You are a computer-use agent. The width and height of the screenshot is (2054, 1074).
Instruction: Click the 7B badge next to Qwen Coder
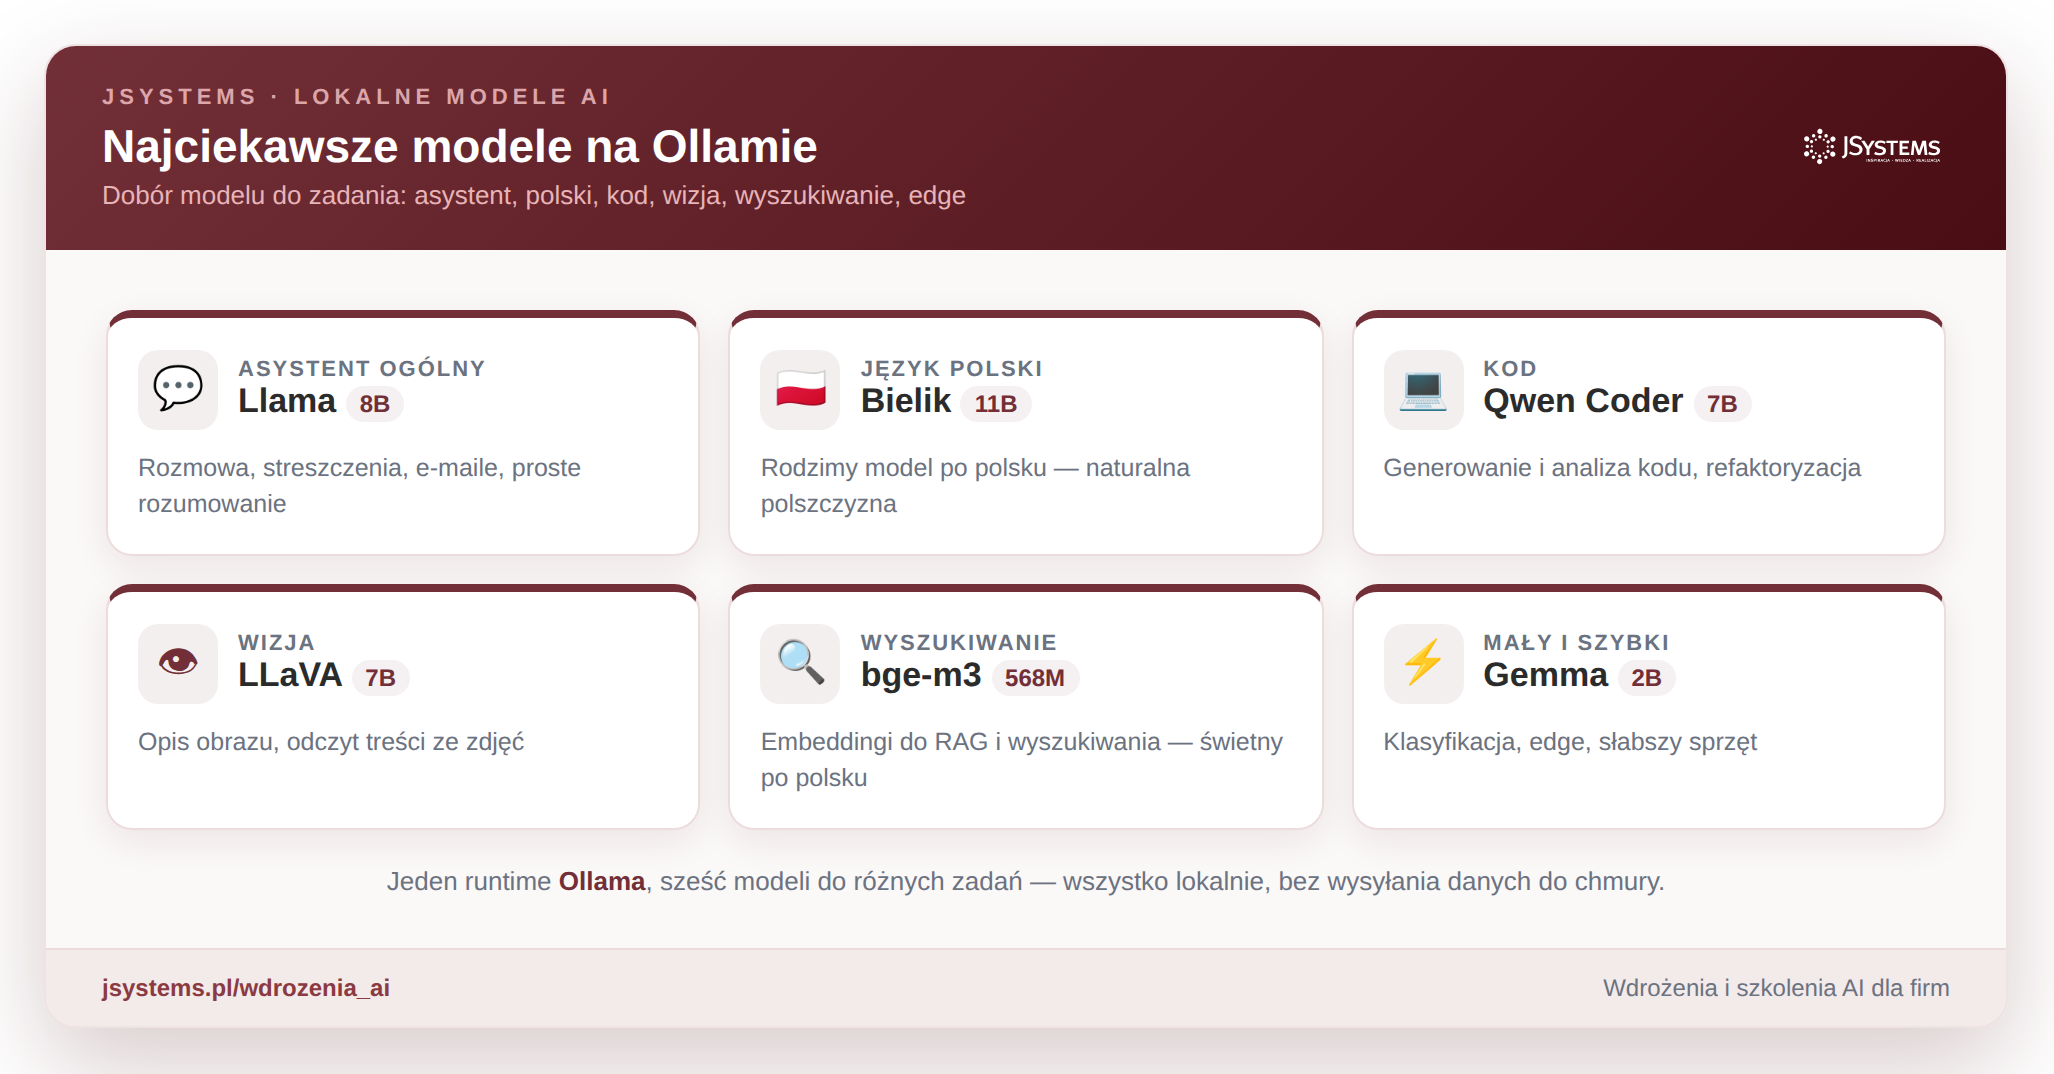coord(1722,404)
